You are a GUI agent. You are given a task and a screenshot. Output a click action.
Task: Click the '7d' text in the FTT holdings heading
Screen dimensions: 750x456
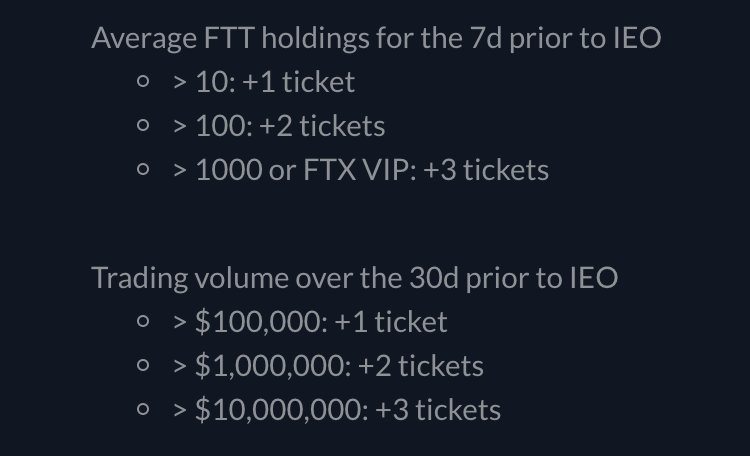(x=485, y=38)
